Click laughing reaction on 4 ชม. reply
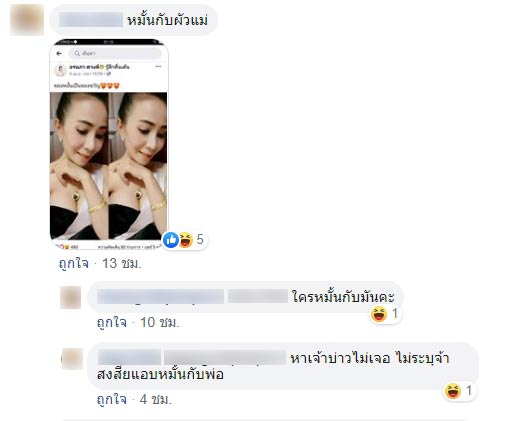The height and width of the screenshot is (421, 512). coord(453,391)
